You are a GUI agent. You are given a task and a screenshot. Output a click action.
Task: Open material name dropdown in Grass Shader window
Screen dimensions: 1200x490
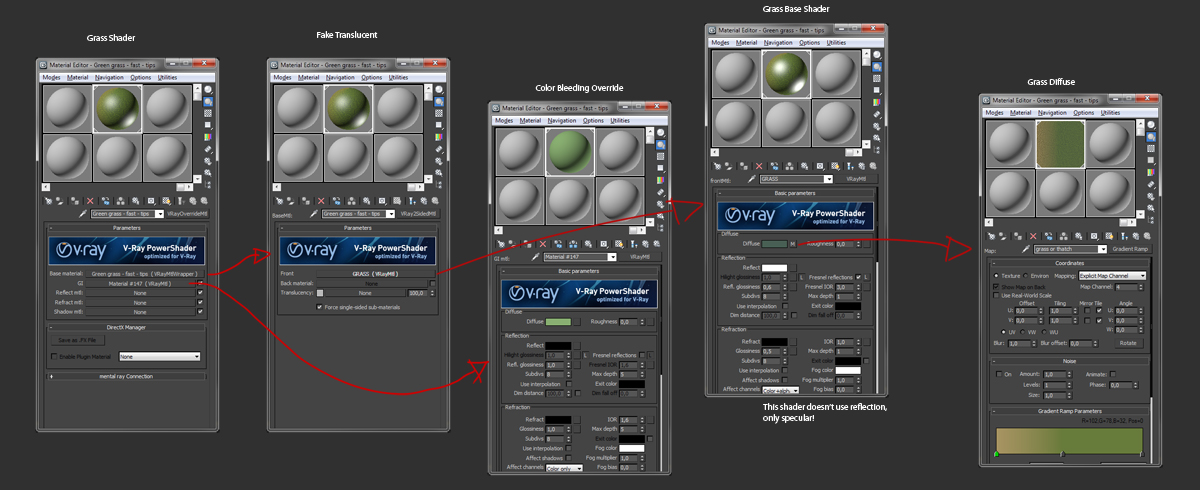[128, 214]
